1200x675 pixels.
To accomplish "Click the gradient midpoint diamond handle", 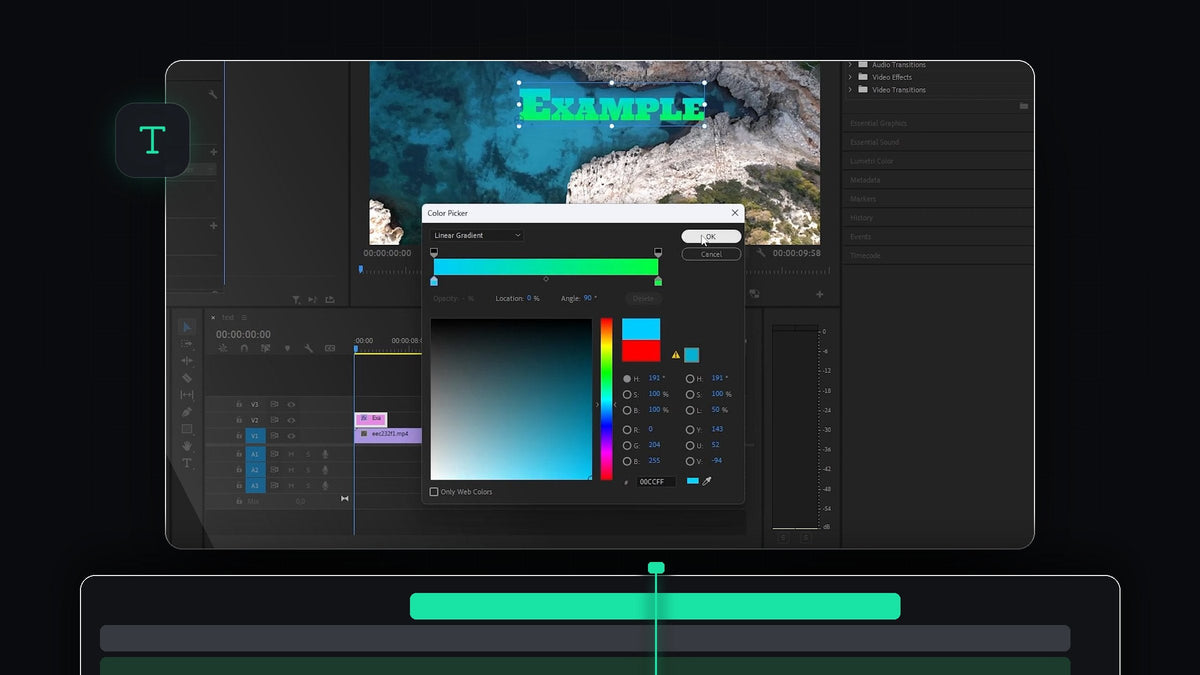I will [x=546, y=279].
